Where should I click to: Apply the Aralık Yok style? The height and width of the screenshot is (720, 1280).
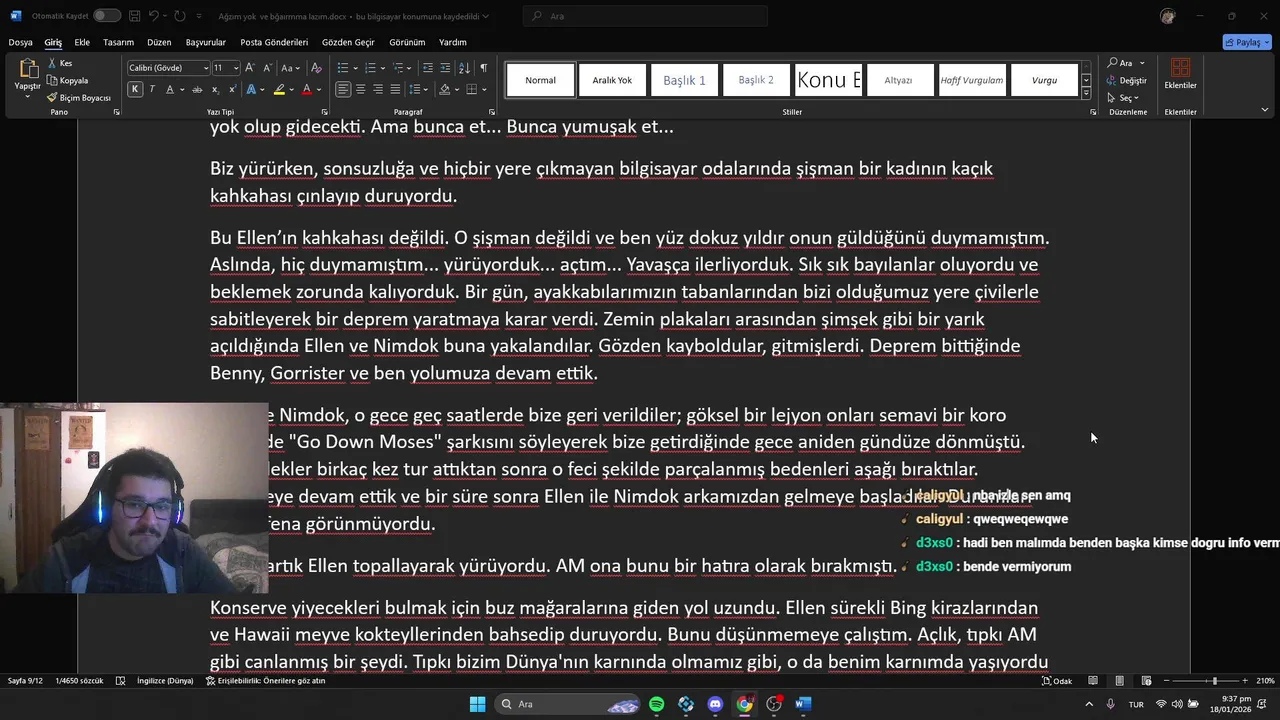tap(612, 80)
